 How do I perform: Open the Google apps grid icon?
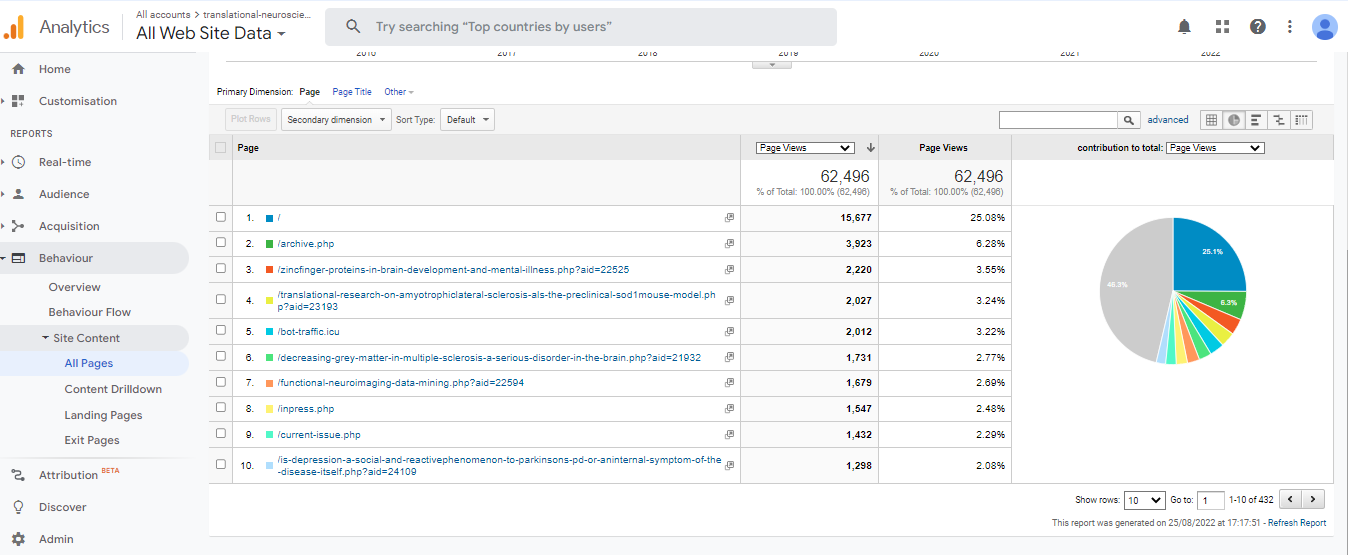point(1222,27)
